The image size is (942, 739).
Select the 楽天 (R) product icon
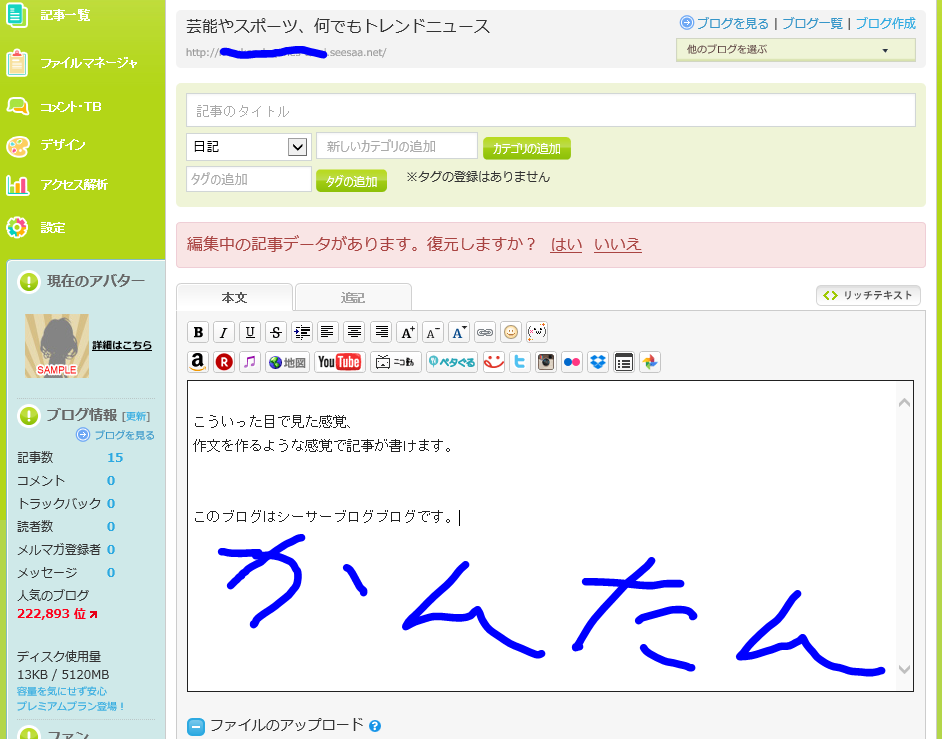[x=223, y=362]
